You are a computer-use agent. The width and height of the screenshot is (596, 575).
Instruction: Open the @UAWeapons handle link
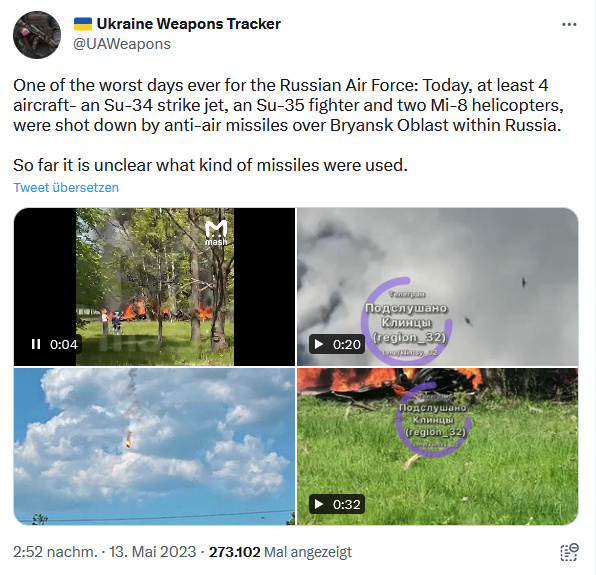point(122,44)
